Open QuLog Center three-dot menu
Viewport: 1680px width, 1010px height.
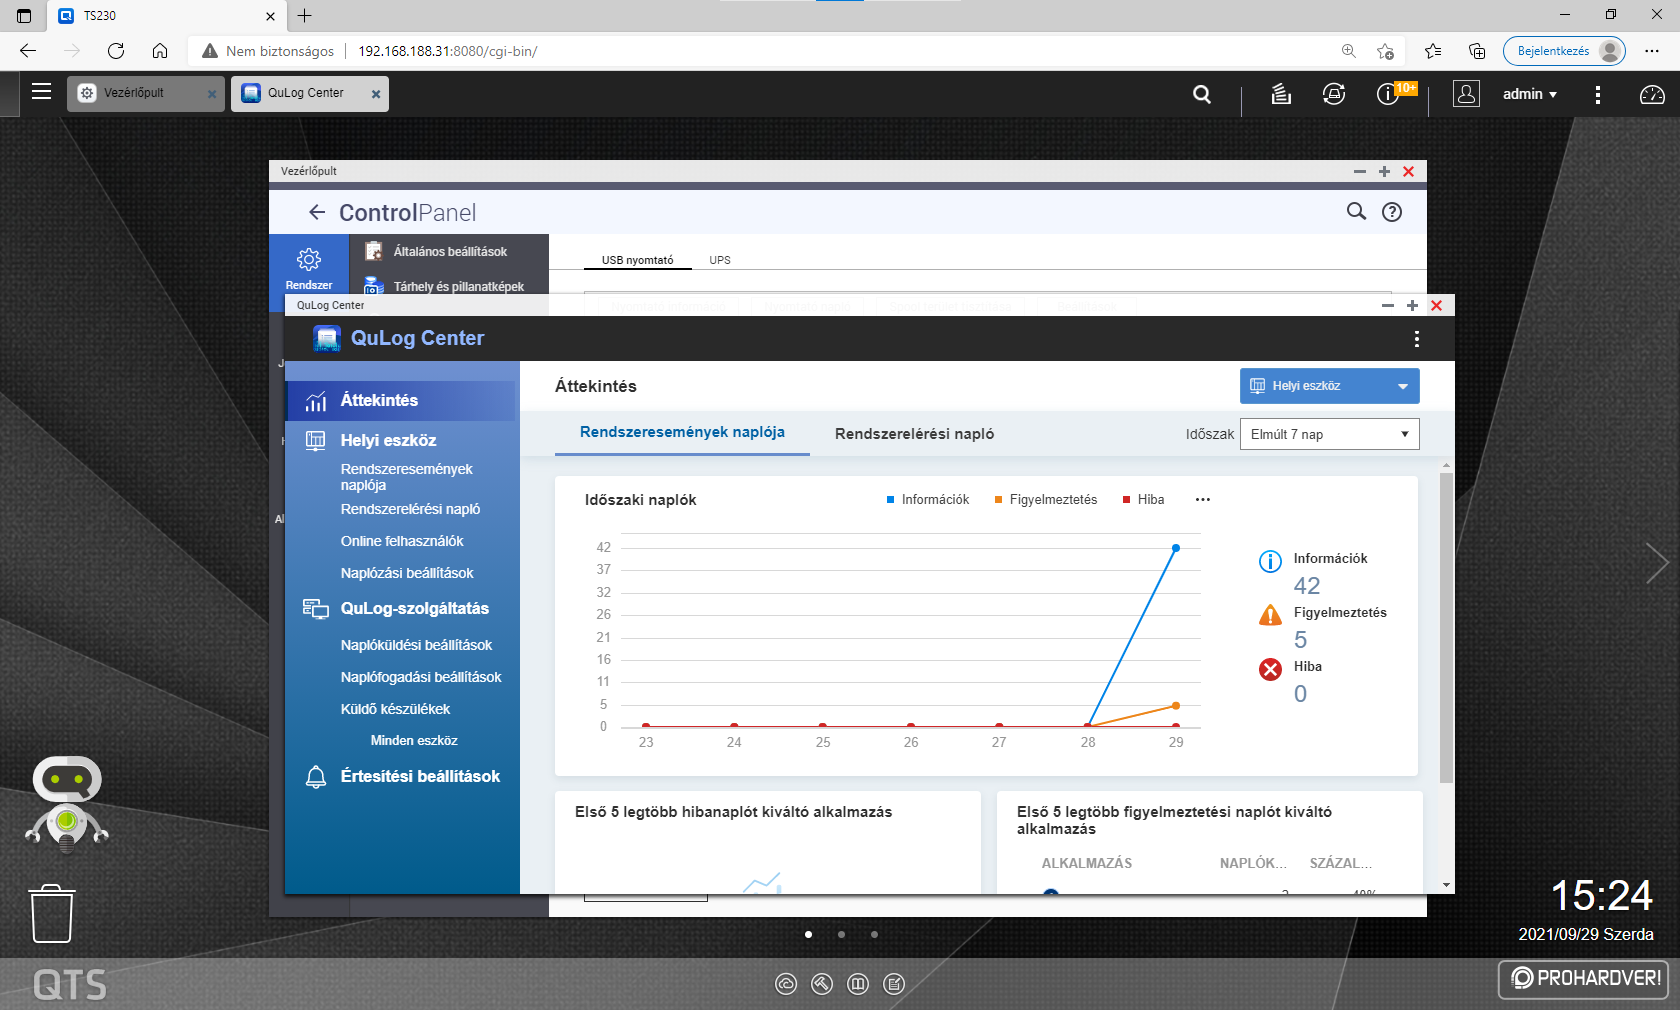(x=1416, y=339)
